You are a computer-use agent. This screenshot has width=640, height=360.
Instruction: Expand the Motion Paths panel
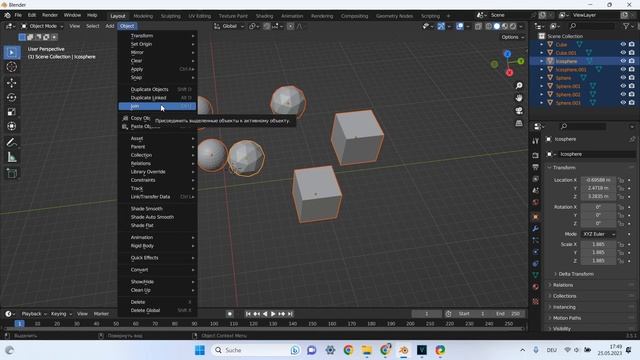click(567, 318)
